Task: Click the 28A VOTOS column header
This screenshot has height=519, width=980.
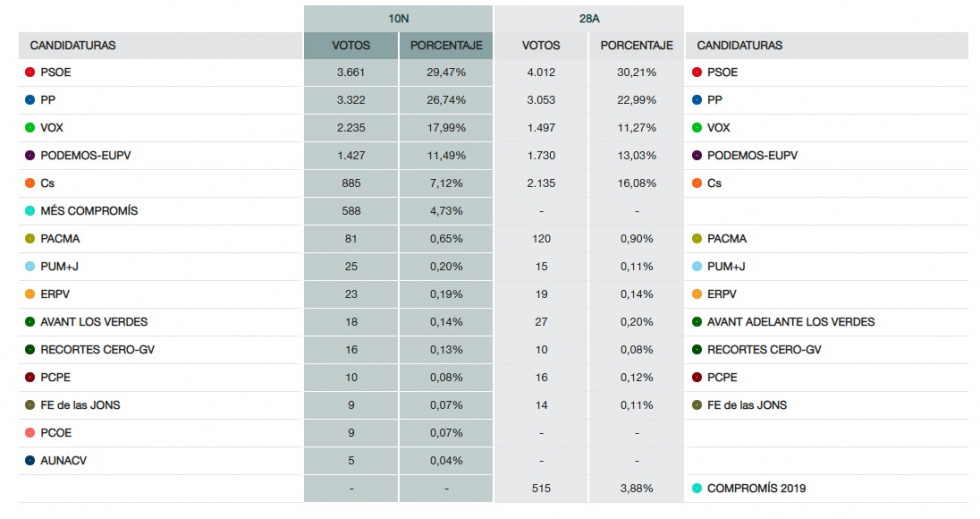Action: (x=541, y=46)
